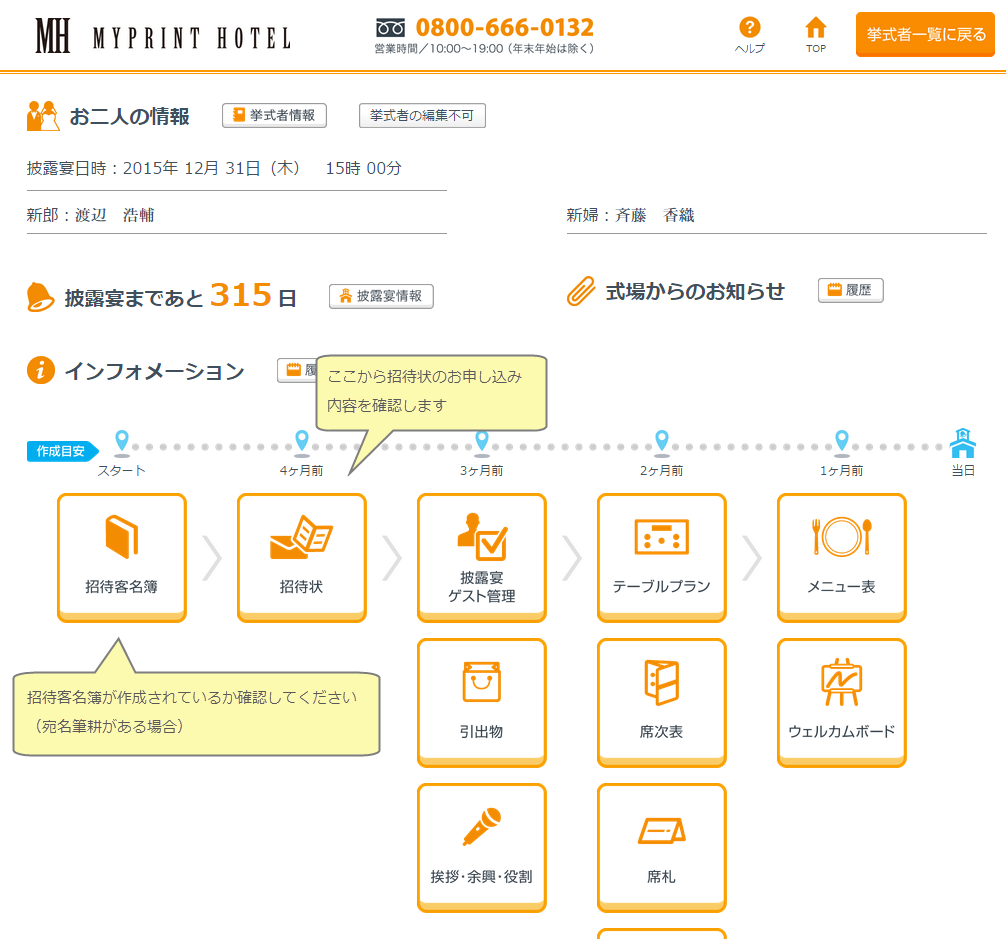Open 挙式者情報 couple info button
This screenshot has height=939, width=1006.
tap(274, 116)
